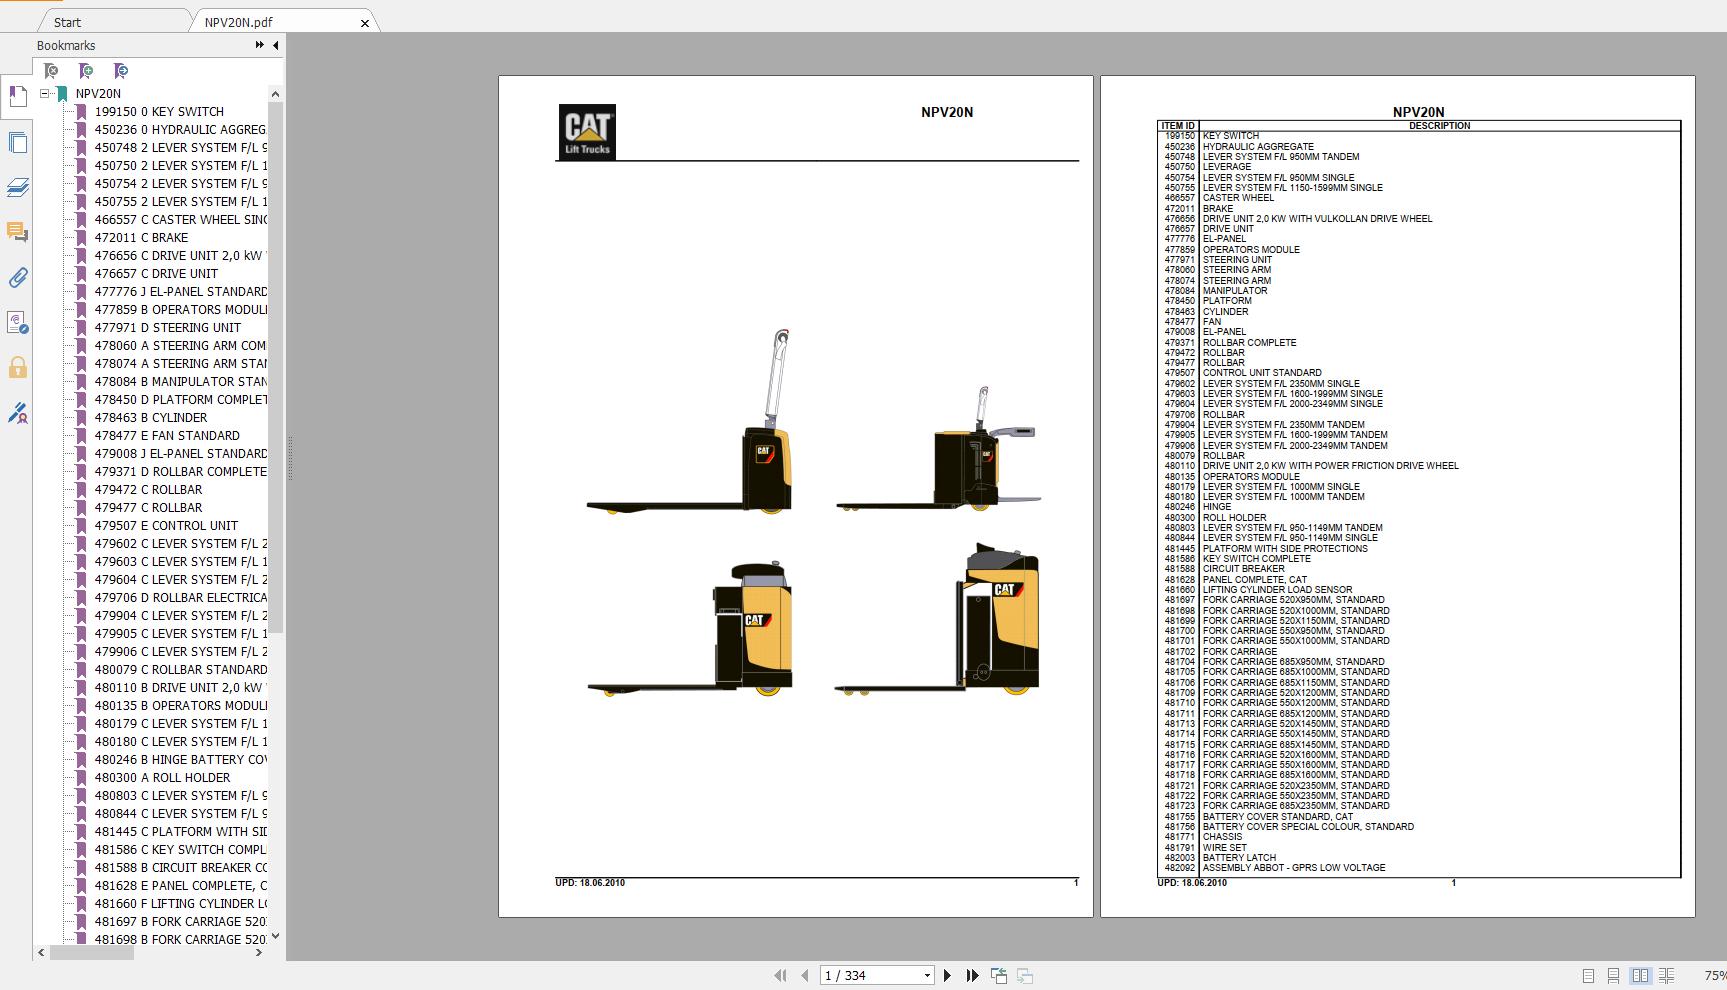Open bookmark 199150 0 KEY SWITCH

[159, 112]
